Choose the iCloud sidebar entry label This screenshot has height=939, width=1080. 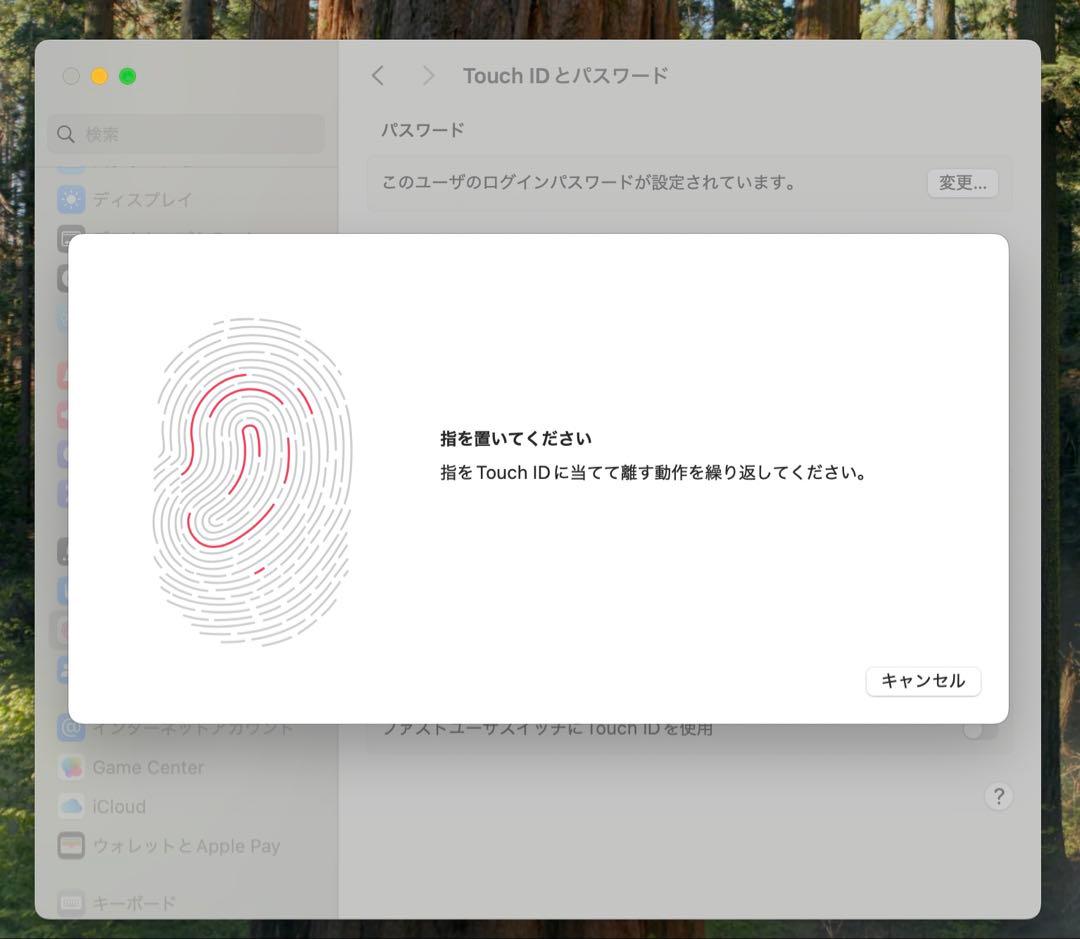119,807
